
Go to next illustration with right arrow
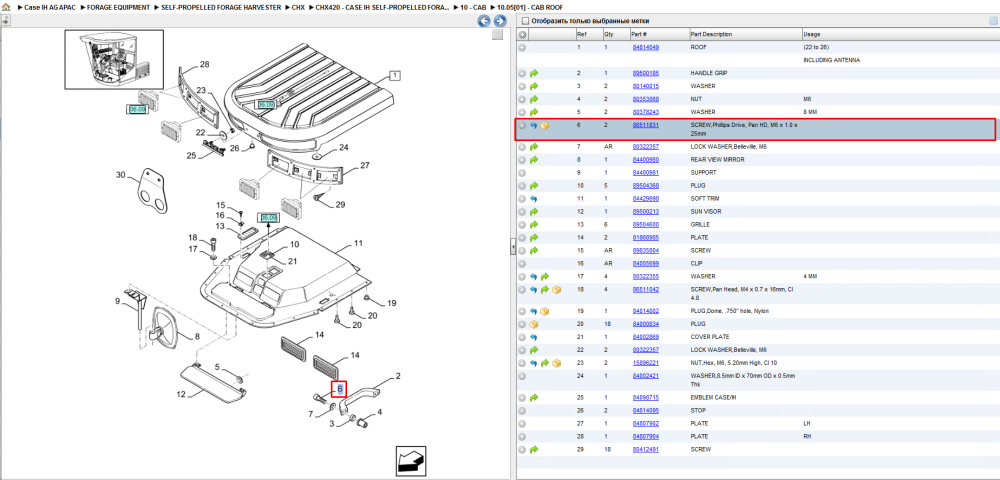(x=500, y=21)
